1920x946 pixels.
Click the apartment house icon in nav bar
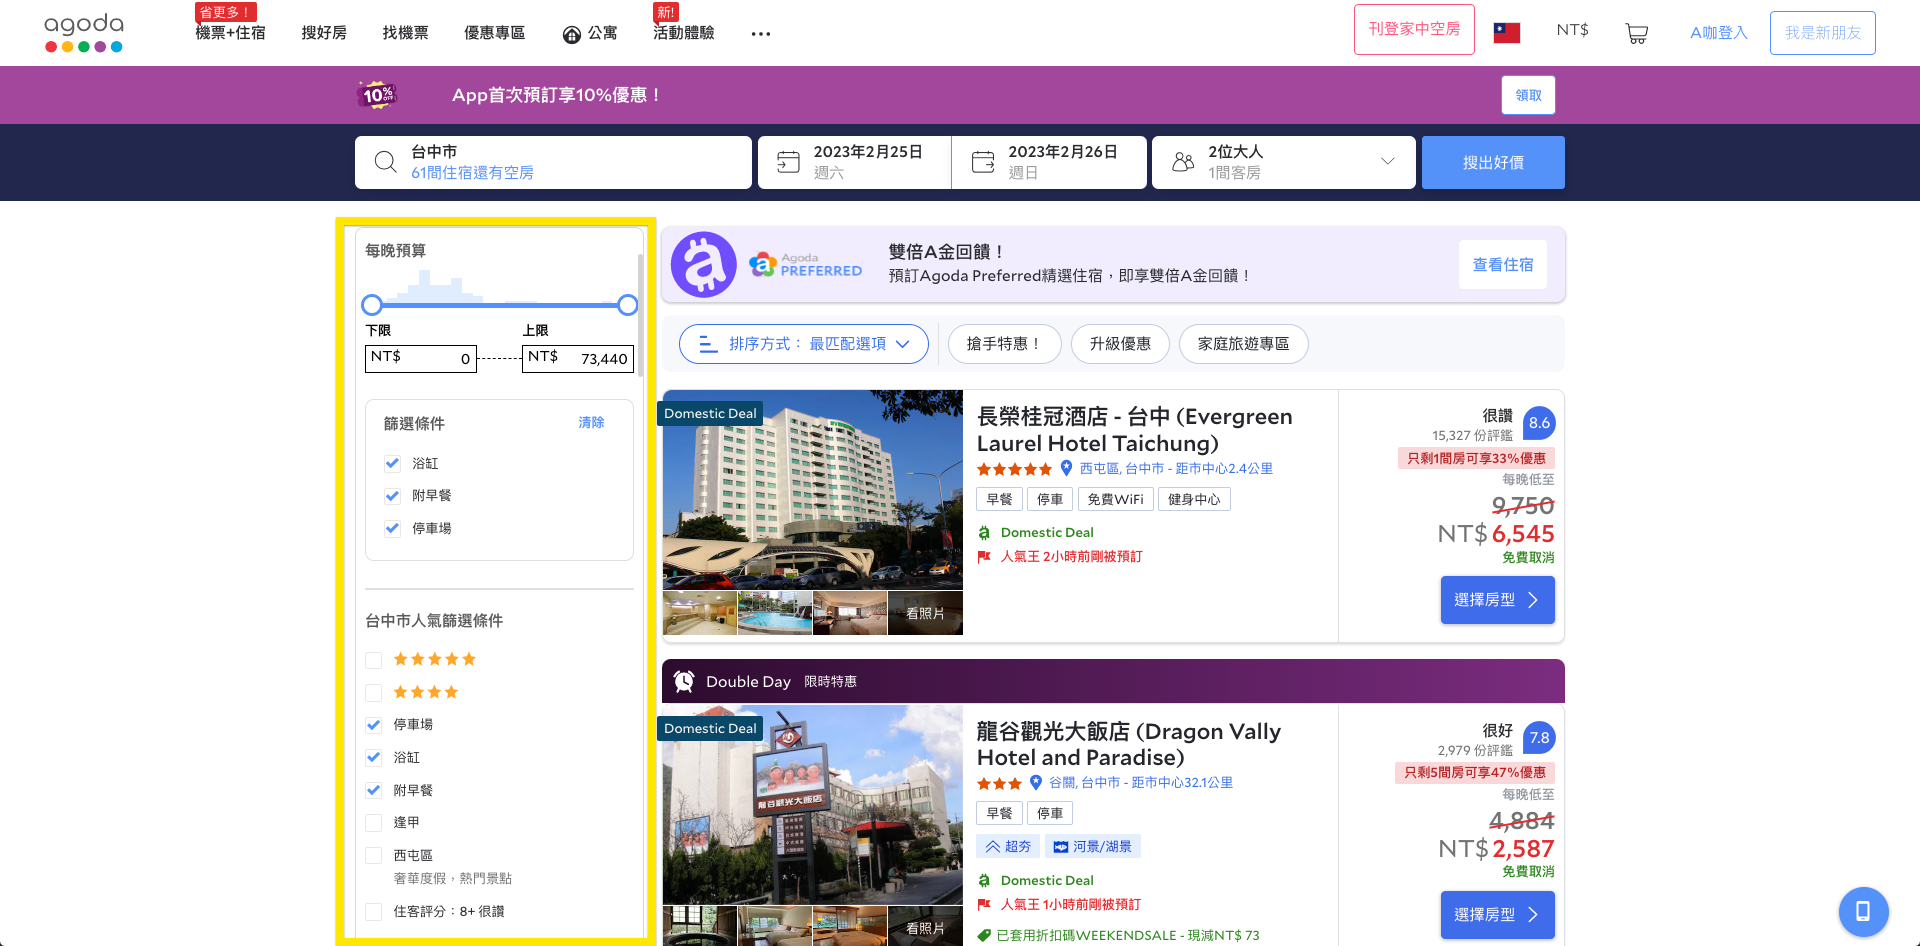[x=572, y=35]
